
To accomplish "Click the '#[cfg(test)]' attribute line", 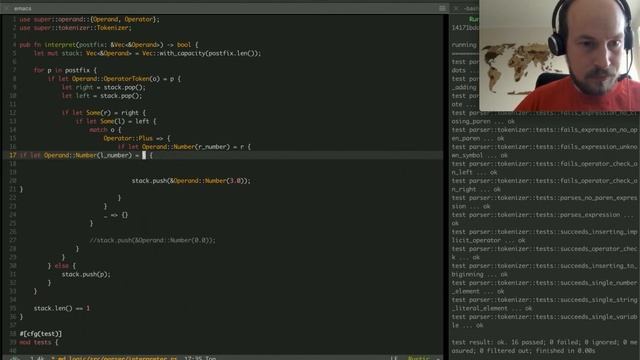I will pos(41,334).
